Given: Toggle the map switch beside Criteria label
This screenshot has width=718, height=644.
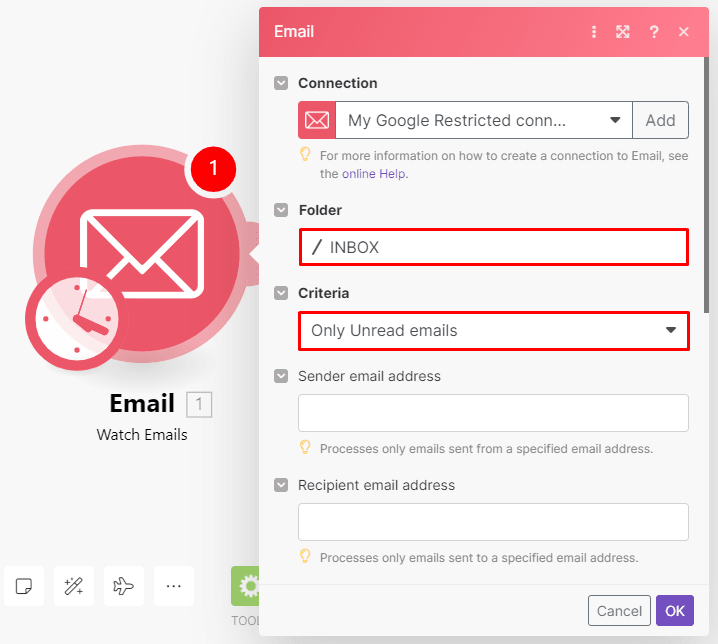Looking at the screenshot, I should tap(282, 294).
